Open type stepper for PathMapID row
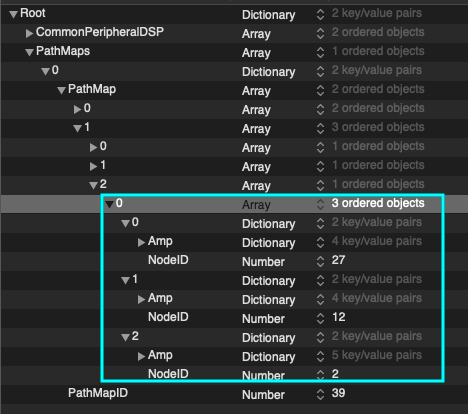Screen dimensions: 468x414 [320, 394]
